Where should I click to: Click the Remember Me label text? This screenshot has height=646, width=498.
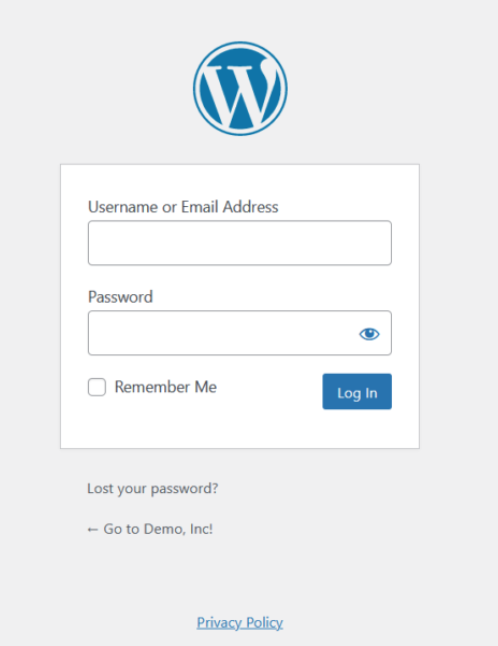(166, 387)
